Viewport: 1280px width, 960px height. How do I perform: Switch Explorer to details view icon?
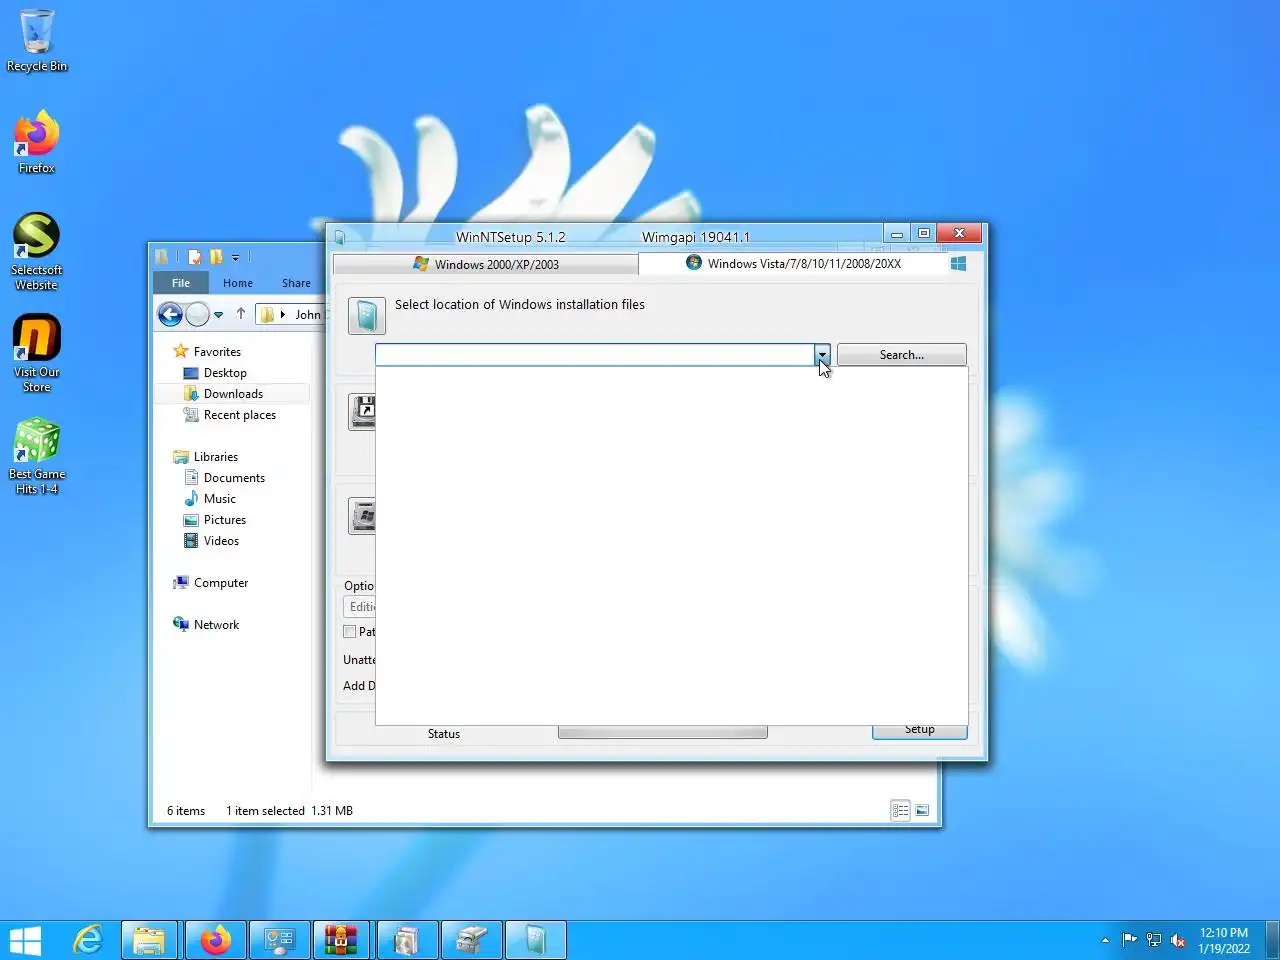(x=900, y=810)
